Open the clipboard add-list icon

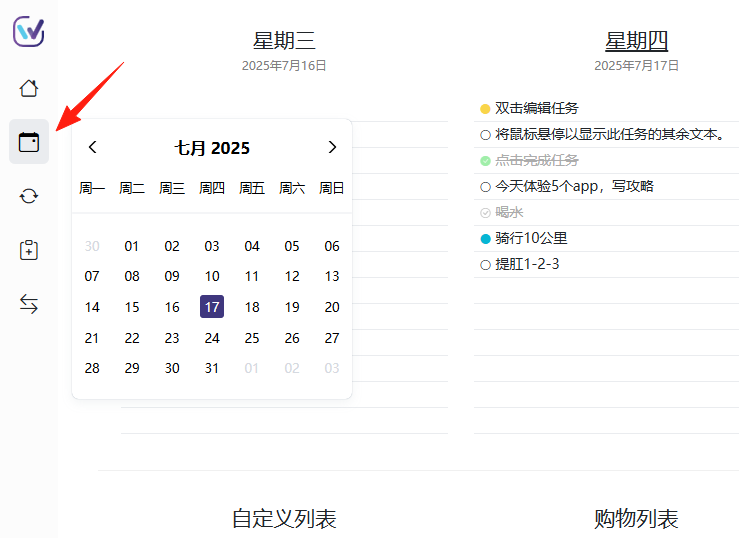[x=29, y=250]
